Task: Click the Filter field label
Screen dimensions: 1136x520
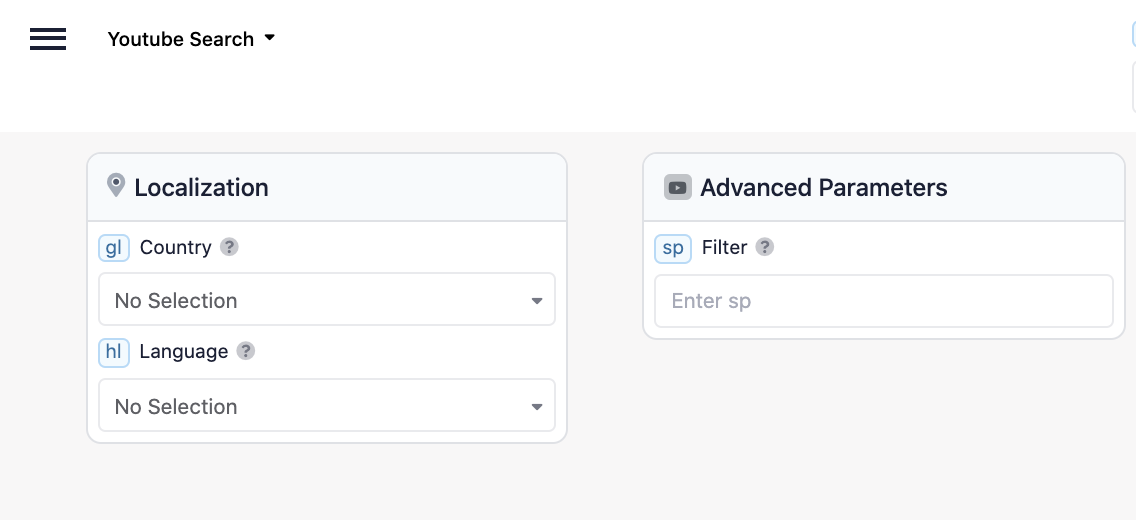Action: (x=724, y=247)
